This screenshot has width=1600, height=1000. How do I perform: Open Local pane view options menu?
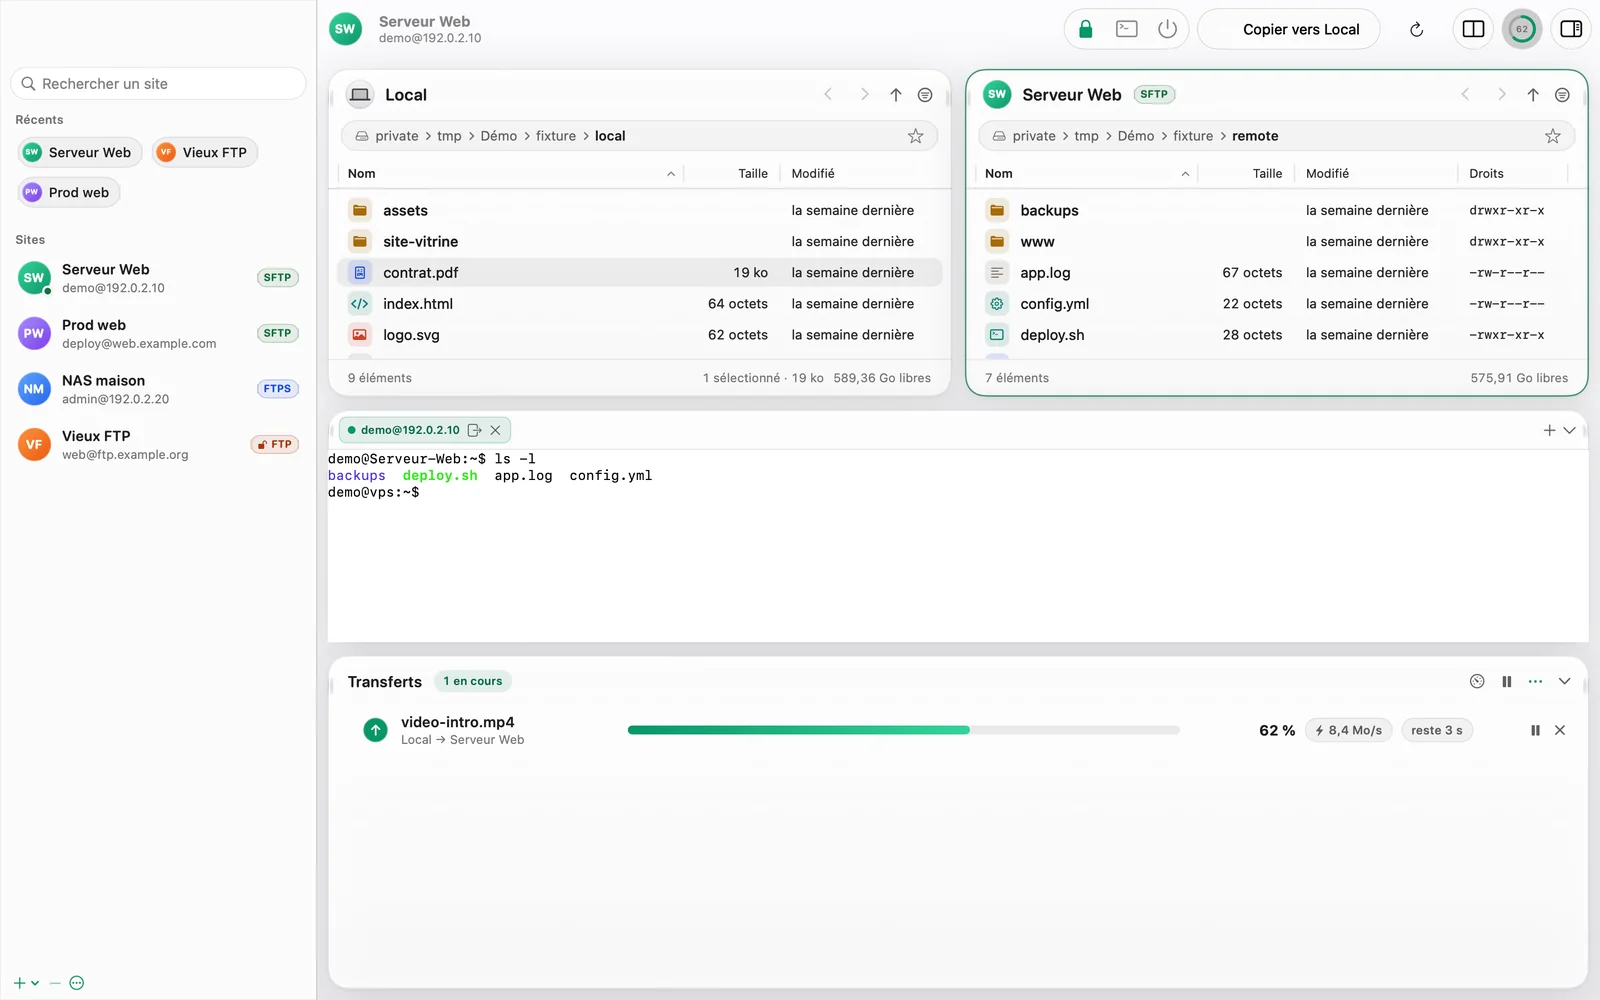coord(925,95)
